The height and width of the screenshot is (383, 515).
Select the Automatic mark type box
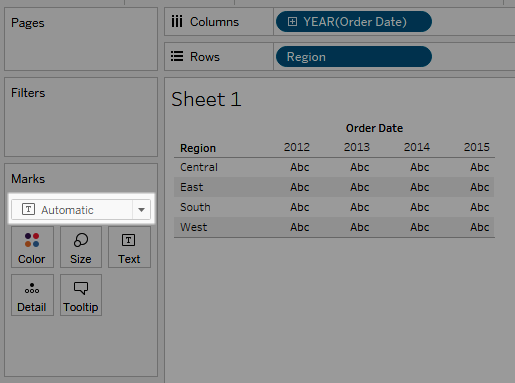tap(81, 210)
